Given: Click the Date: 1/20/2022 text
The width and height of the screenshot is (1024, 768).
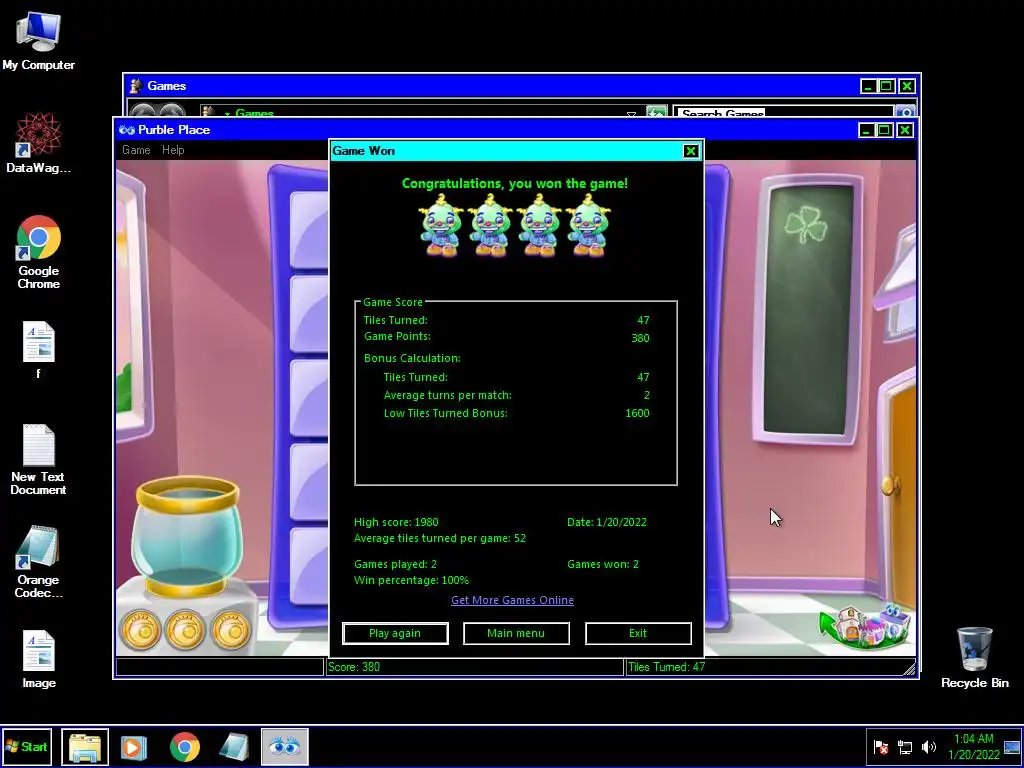Looking at the screenshot, I should coord(607,522).
